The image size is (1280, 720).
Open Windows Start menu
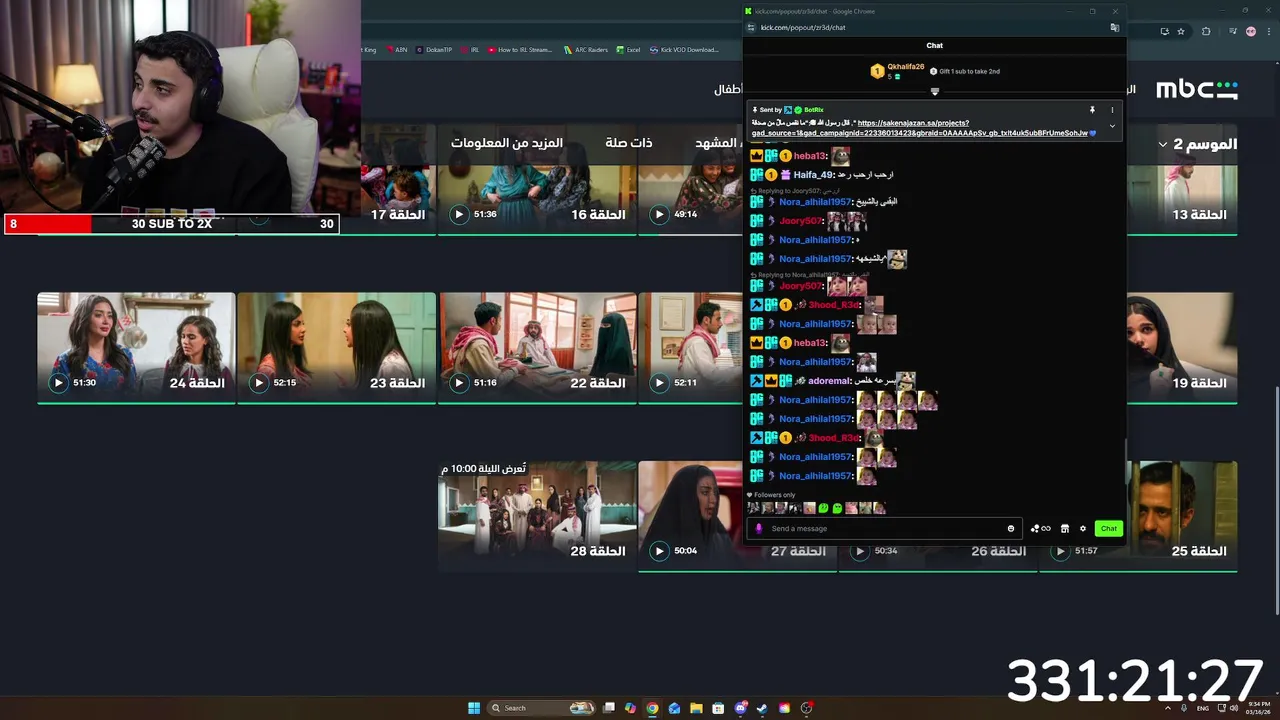point(474,708)
